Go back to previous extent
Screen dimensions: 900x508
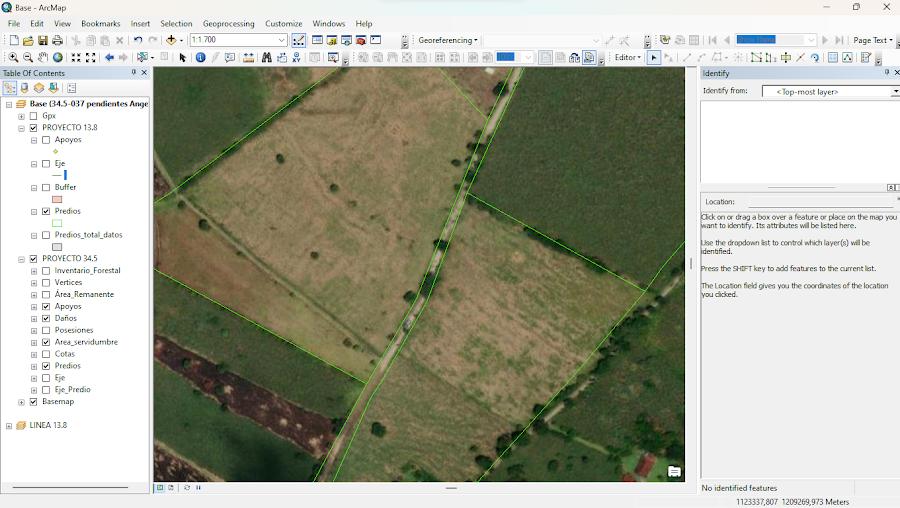click(108, 57)
